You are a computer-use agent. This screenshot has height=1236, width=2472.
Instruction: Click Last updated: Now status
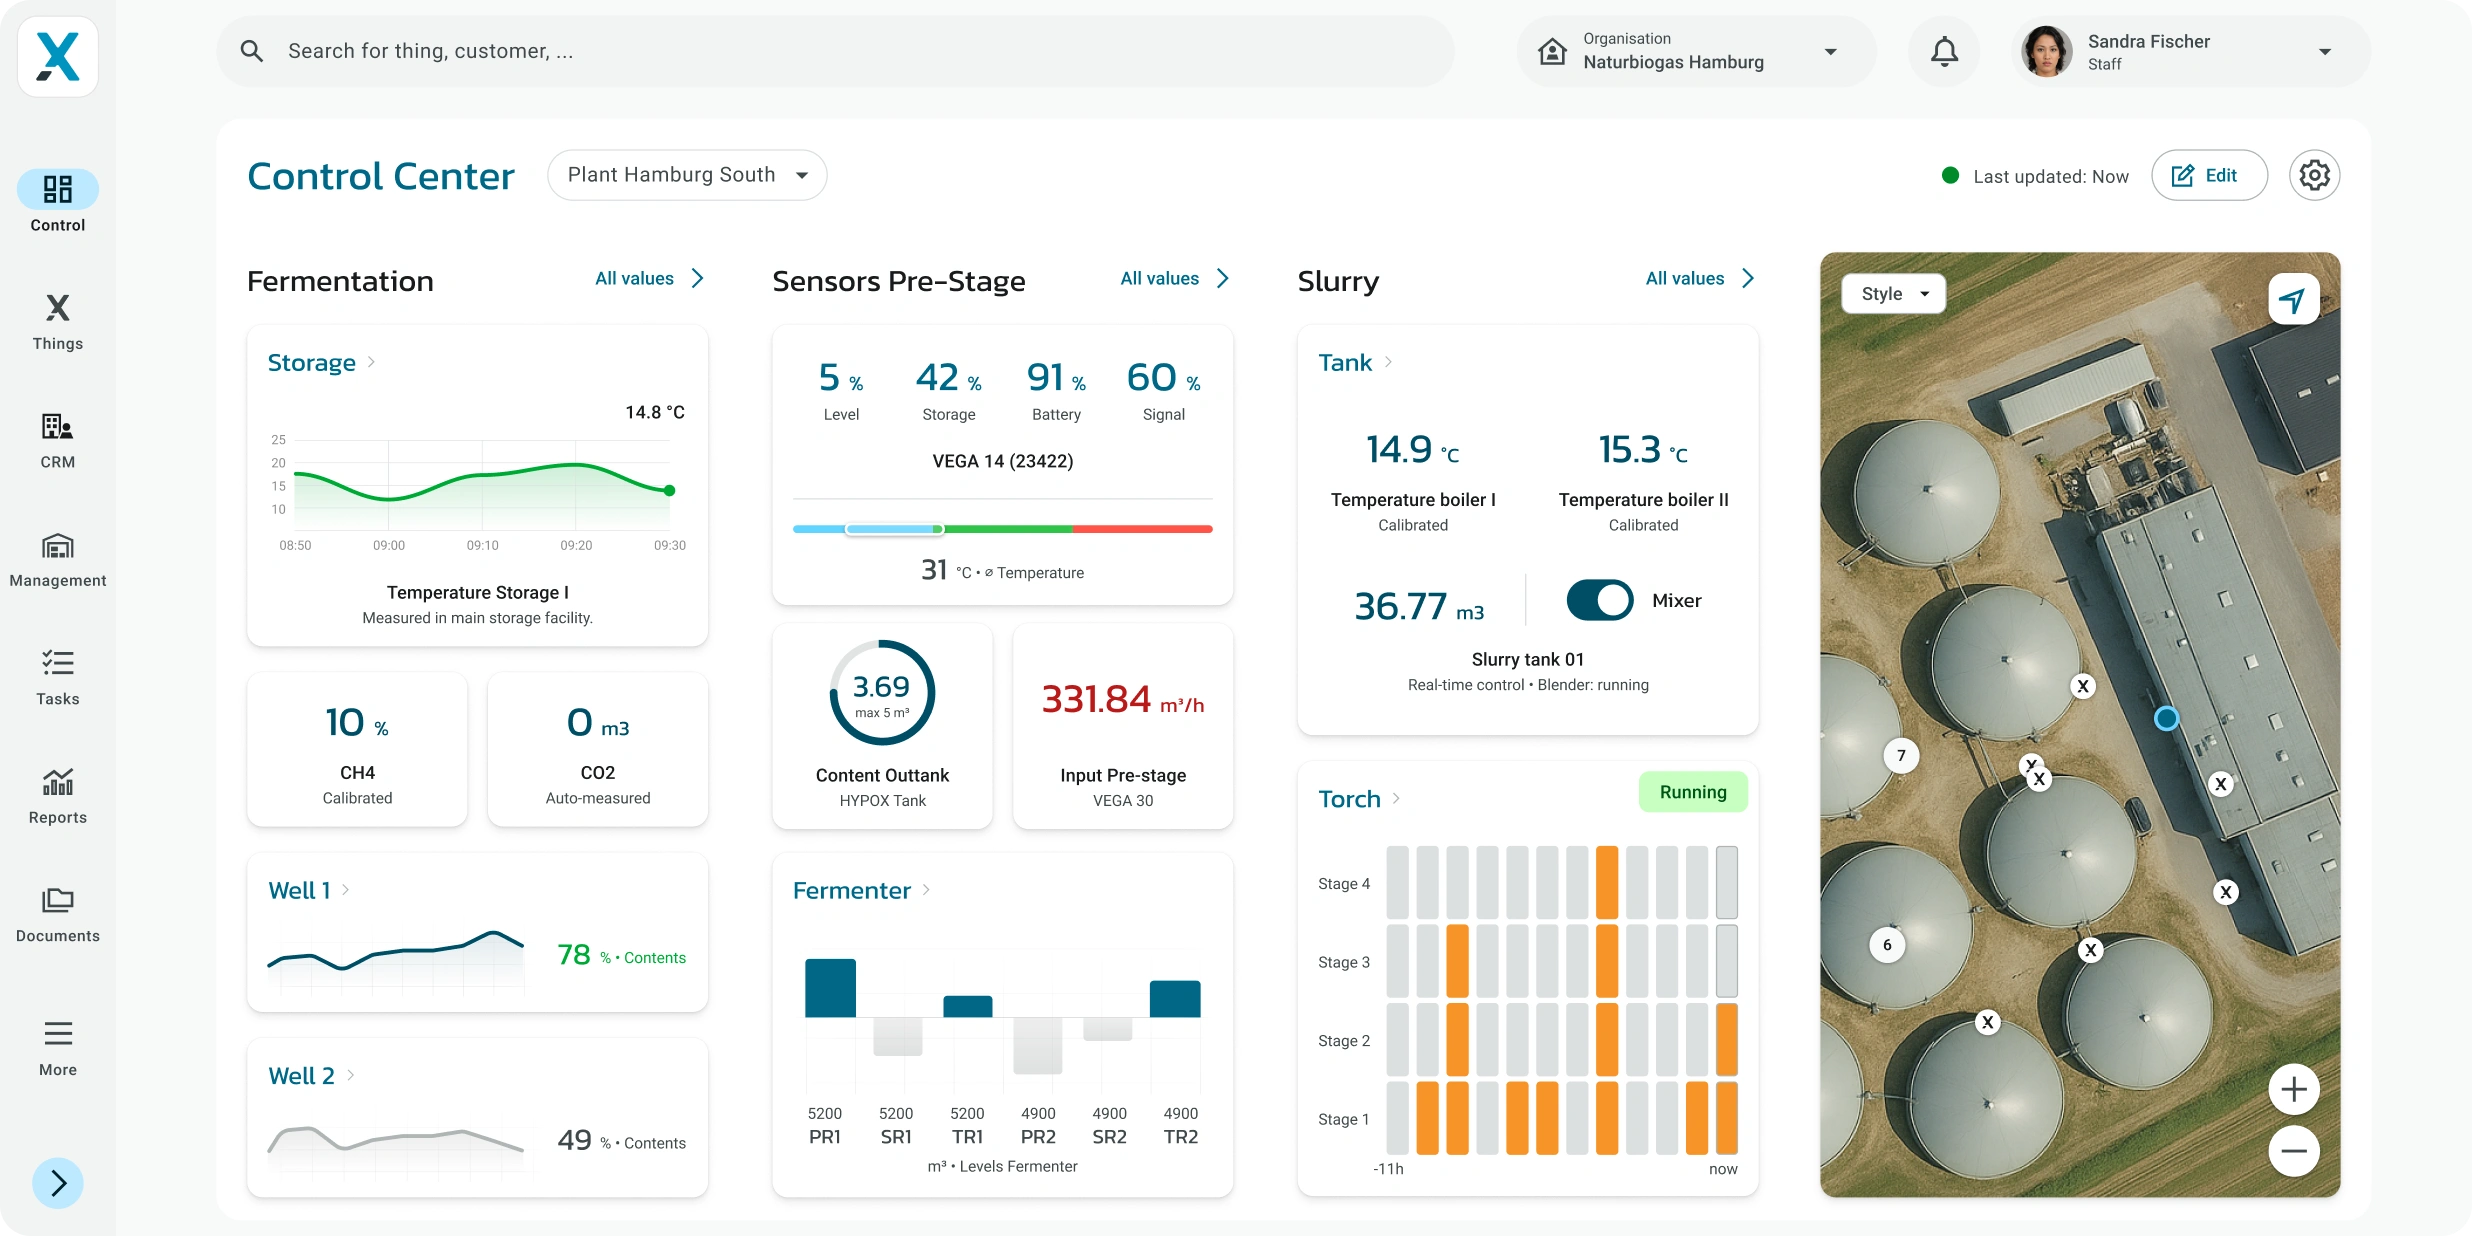(2035, 176)
